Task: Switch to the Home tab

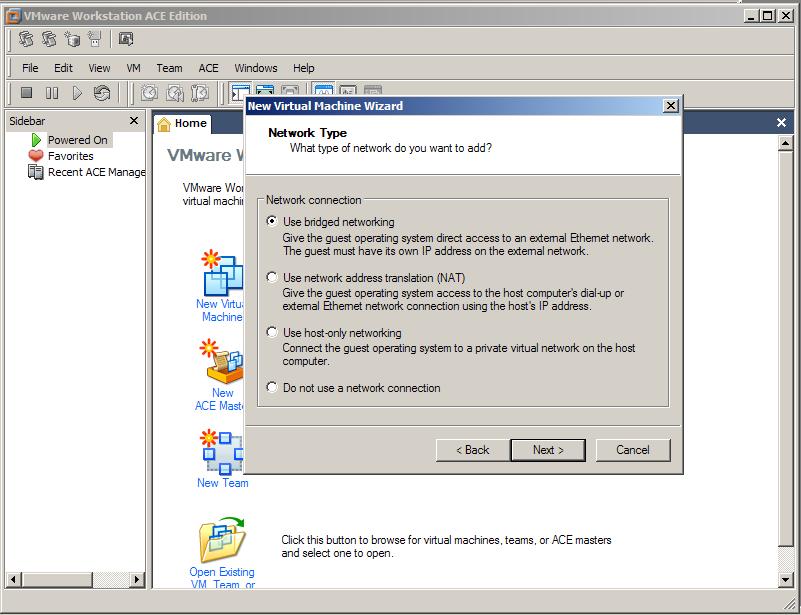Action: 182,124
